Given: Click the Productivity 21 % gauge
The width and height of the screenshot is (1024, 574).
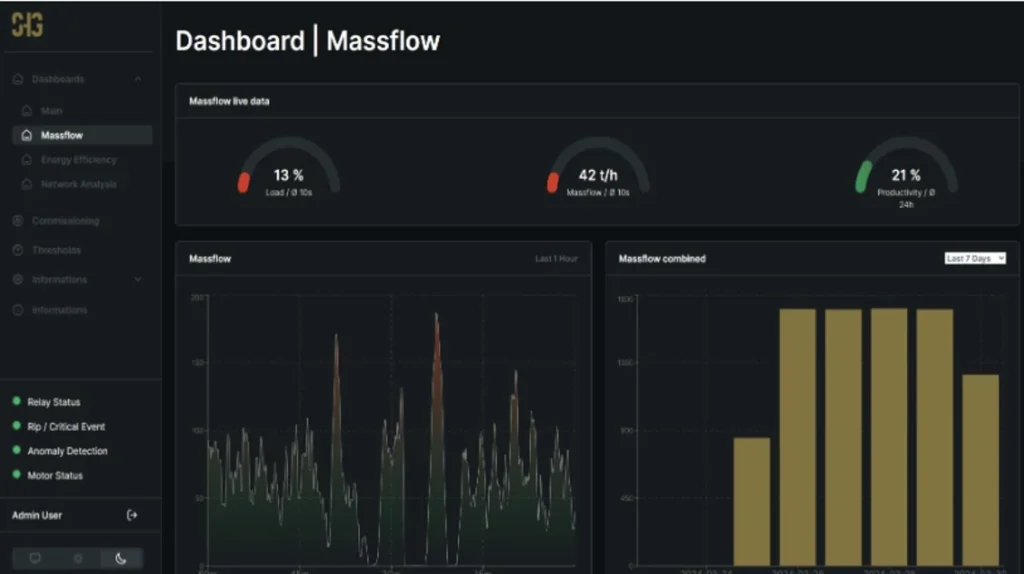Looking at the screenshot, I should pyautogui.click(x=905, y=172).
